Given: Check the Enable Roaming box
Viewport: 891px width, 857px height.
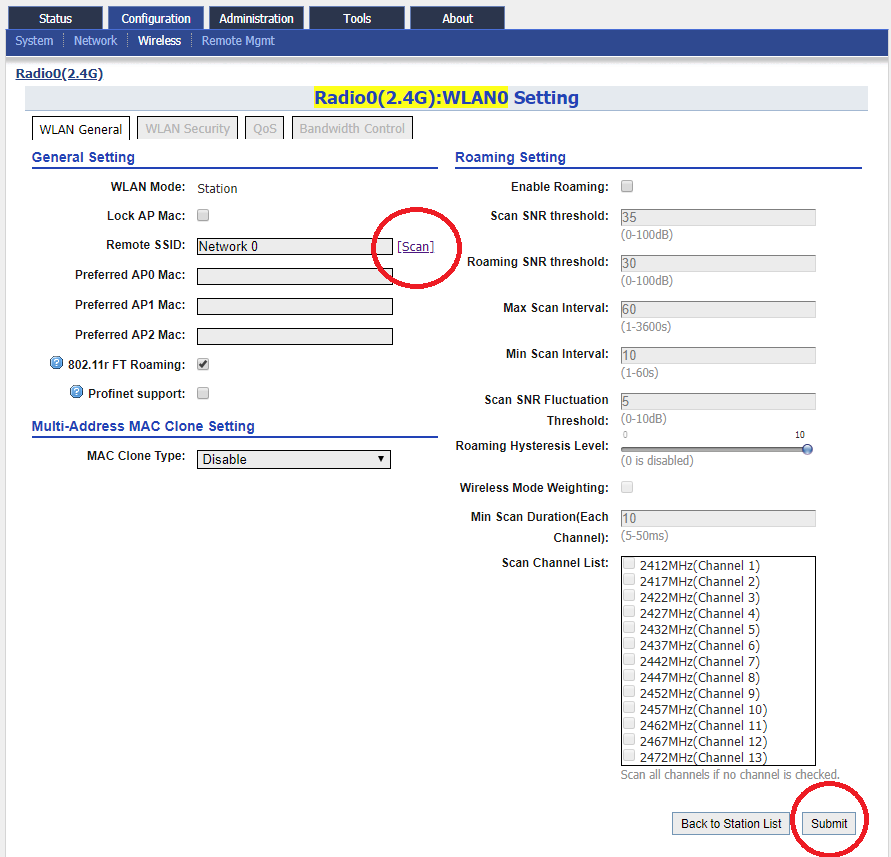Looking at the screenshot, I should (627, 186).
